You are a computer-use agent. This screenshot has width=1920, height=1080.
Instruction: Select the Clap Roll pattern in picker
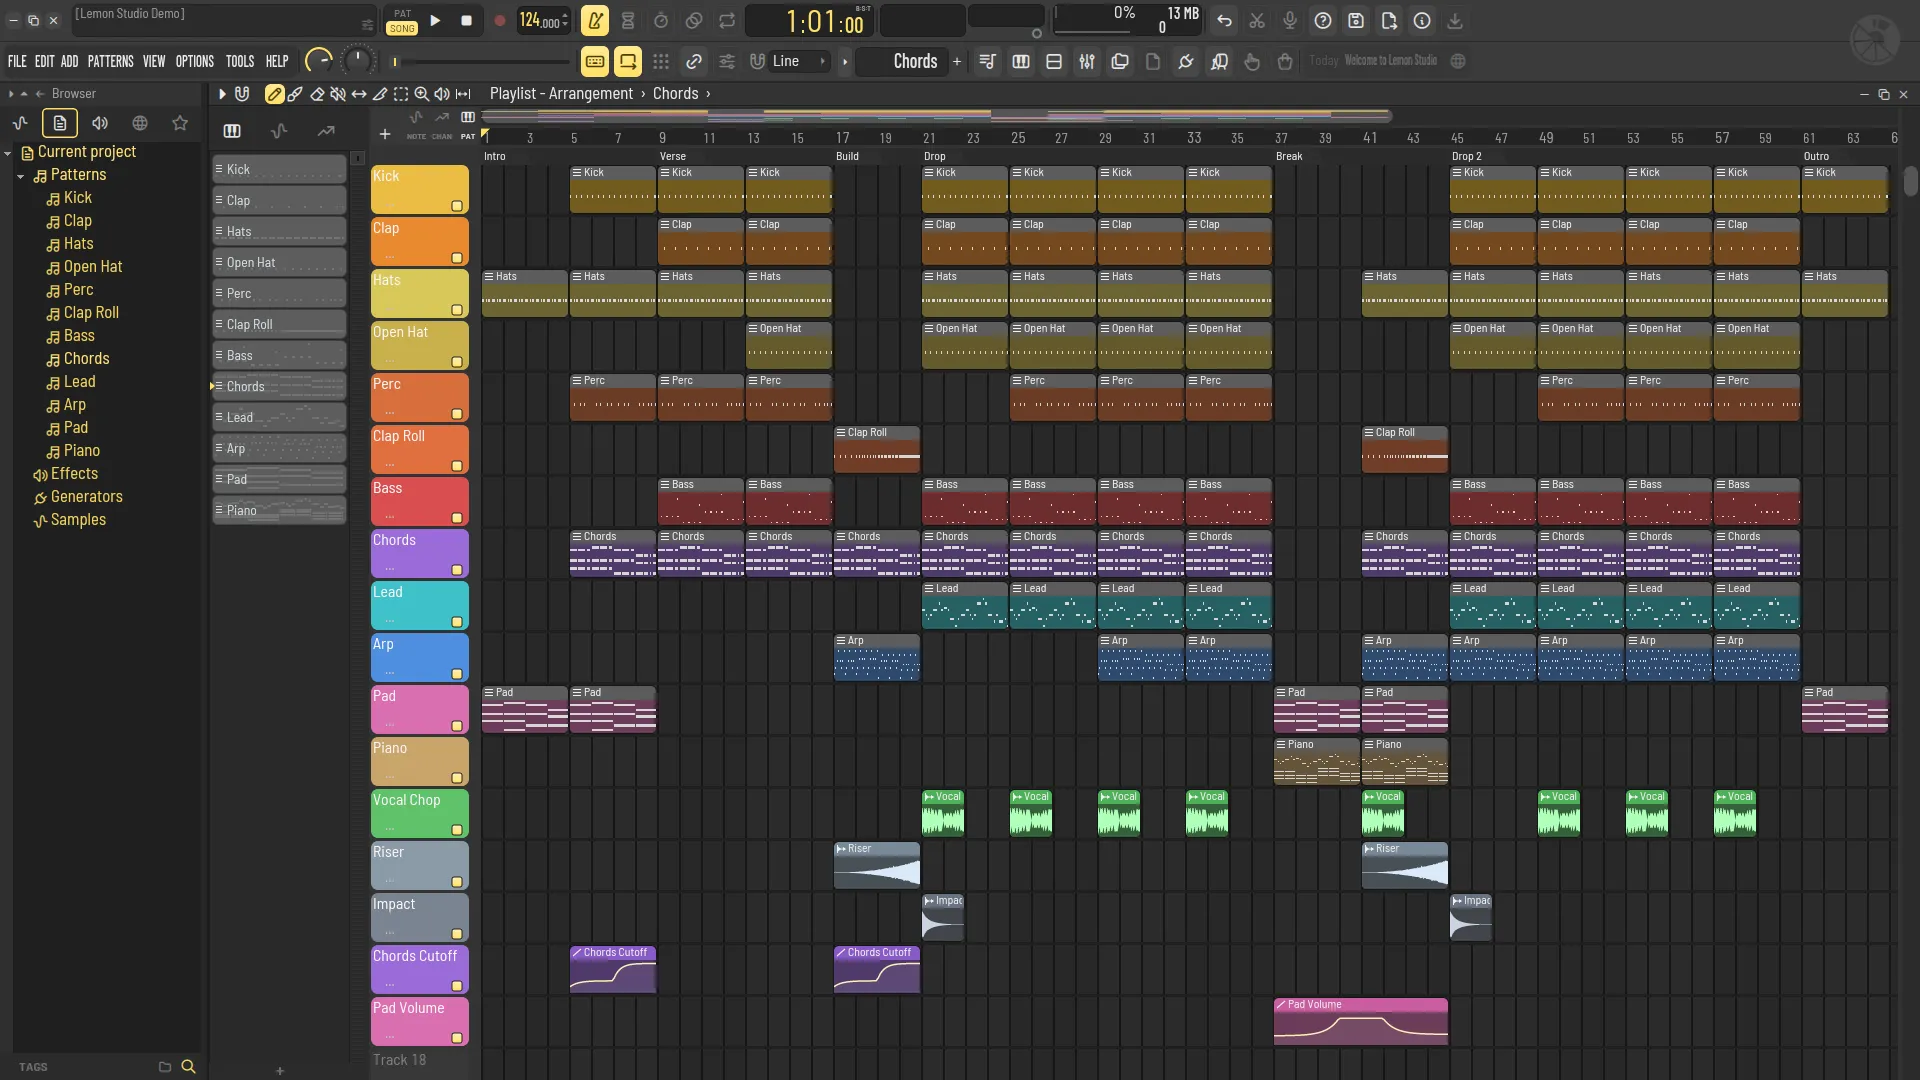pos(279,325)
